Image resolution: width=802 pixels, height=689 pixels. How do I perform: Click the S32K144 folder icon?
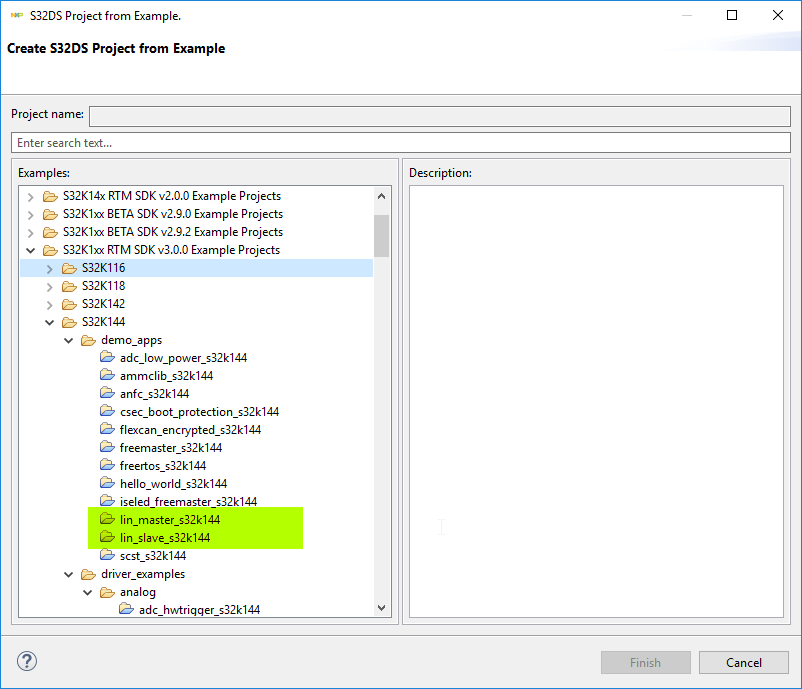click(69, 322)
